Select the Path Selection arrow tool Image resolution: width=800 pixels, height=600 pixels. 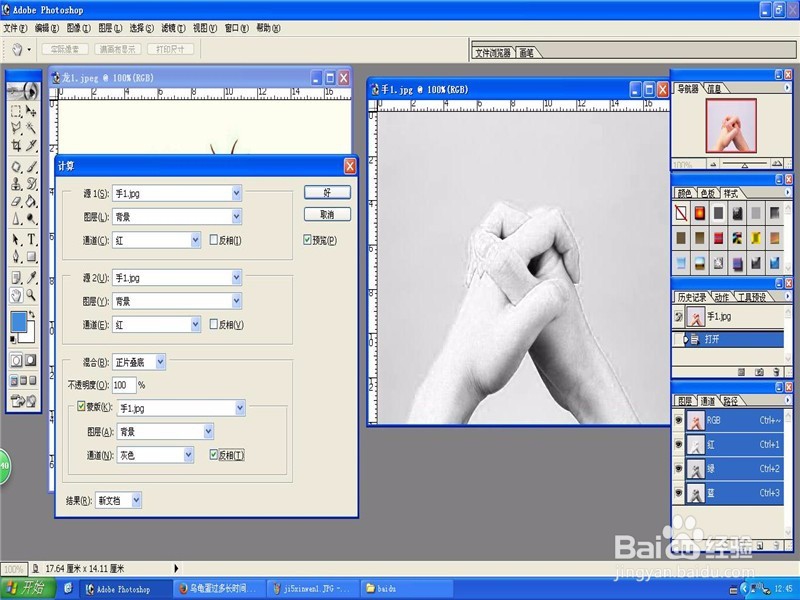16,239
